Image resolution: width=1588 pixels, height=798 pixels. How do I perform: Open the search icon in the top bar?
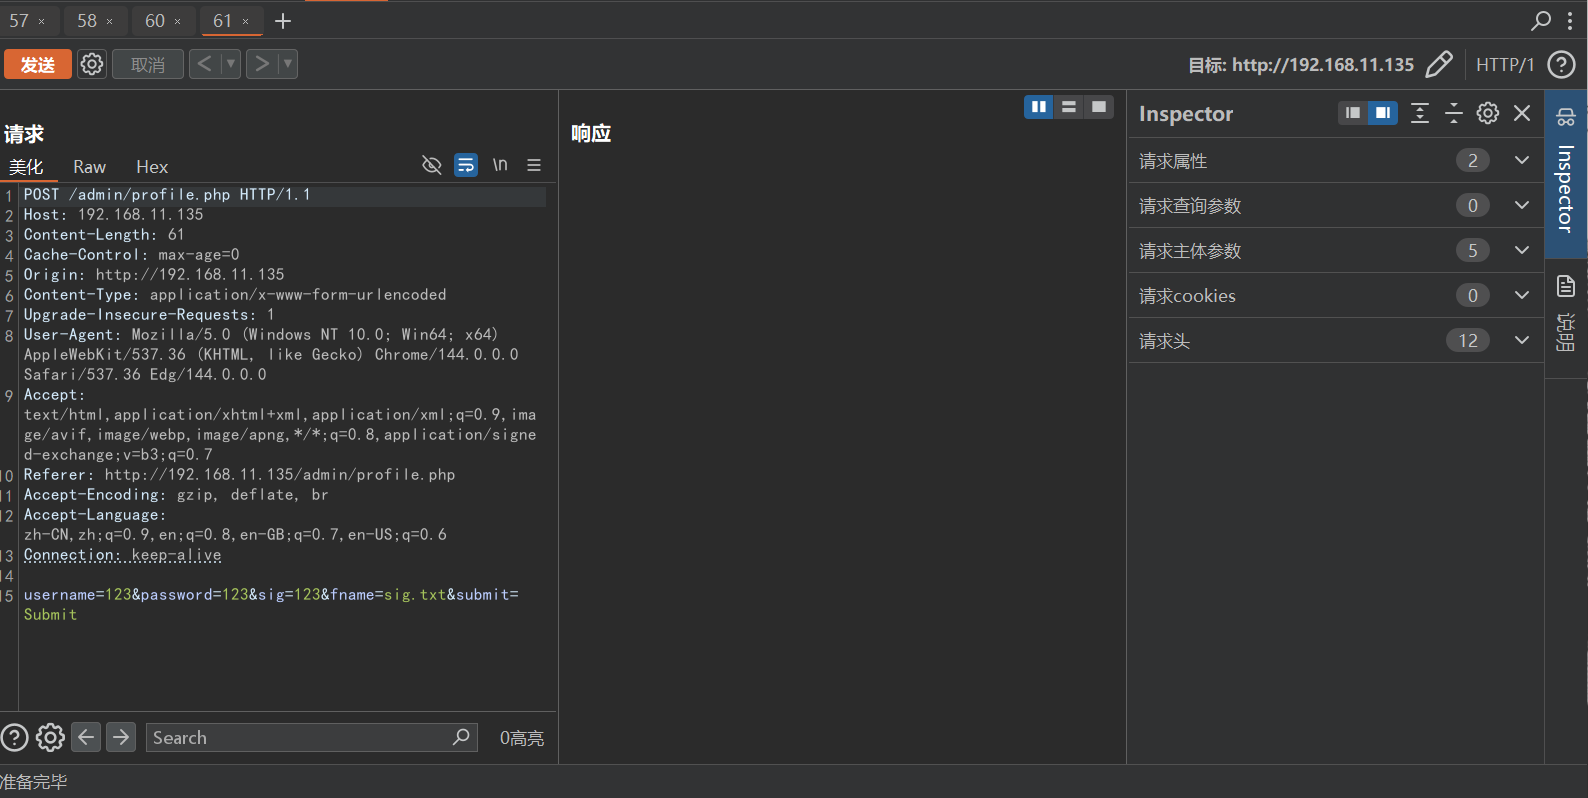click(1541, 20)
